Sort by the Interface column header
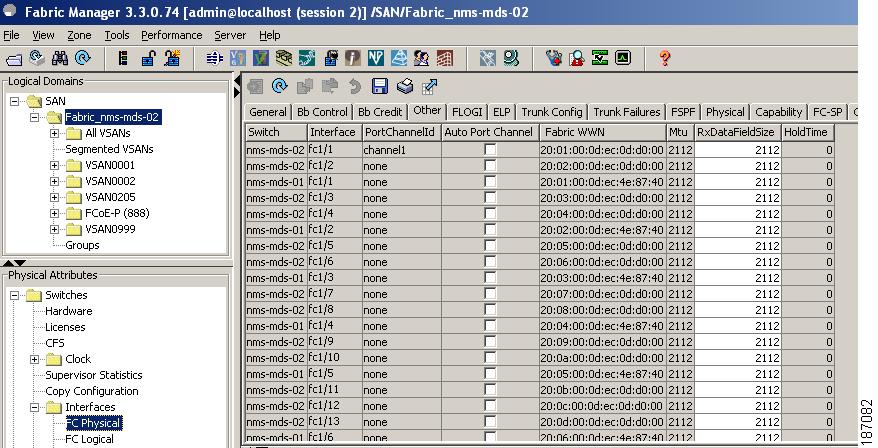The width and height of the screenshot is (878, 448). [x=334, y=132]
